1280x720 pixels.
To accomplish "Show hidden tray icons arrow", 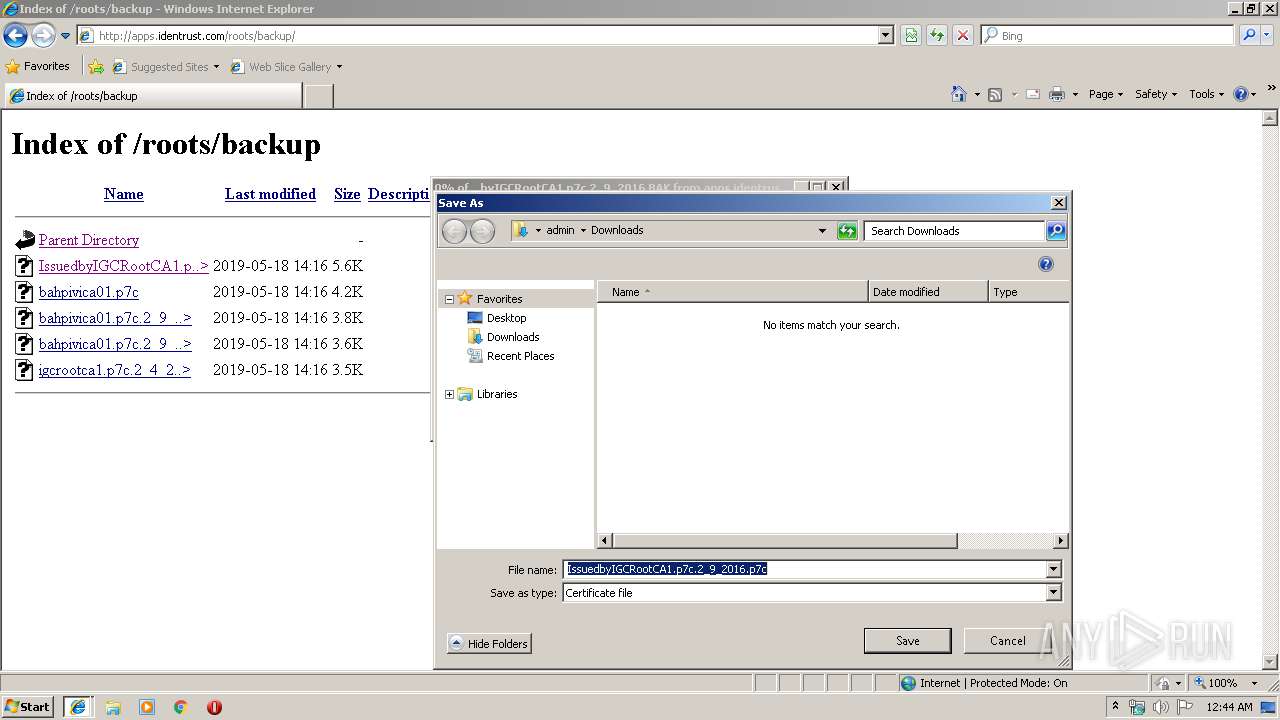I will [x=1115, y=706].
